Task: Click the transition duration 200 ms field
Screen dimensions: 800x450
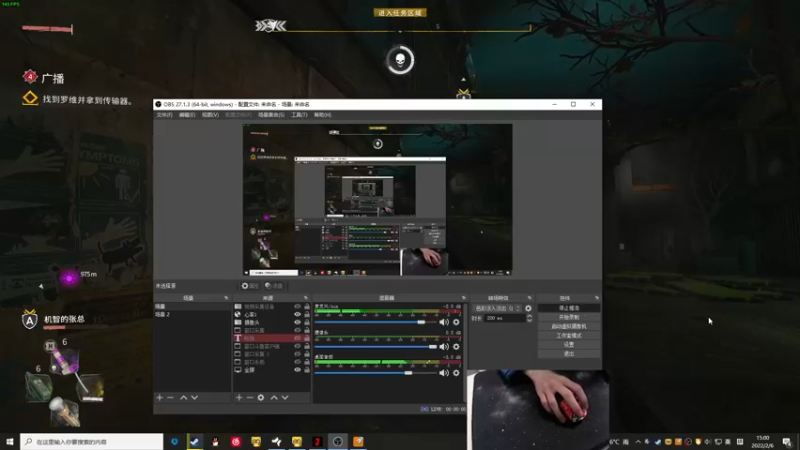Action: [x=504, y=318]
